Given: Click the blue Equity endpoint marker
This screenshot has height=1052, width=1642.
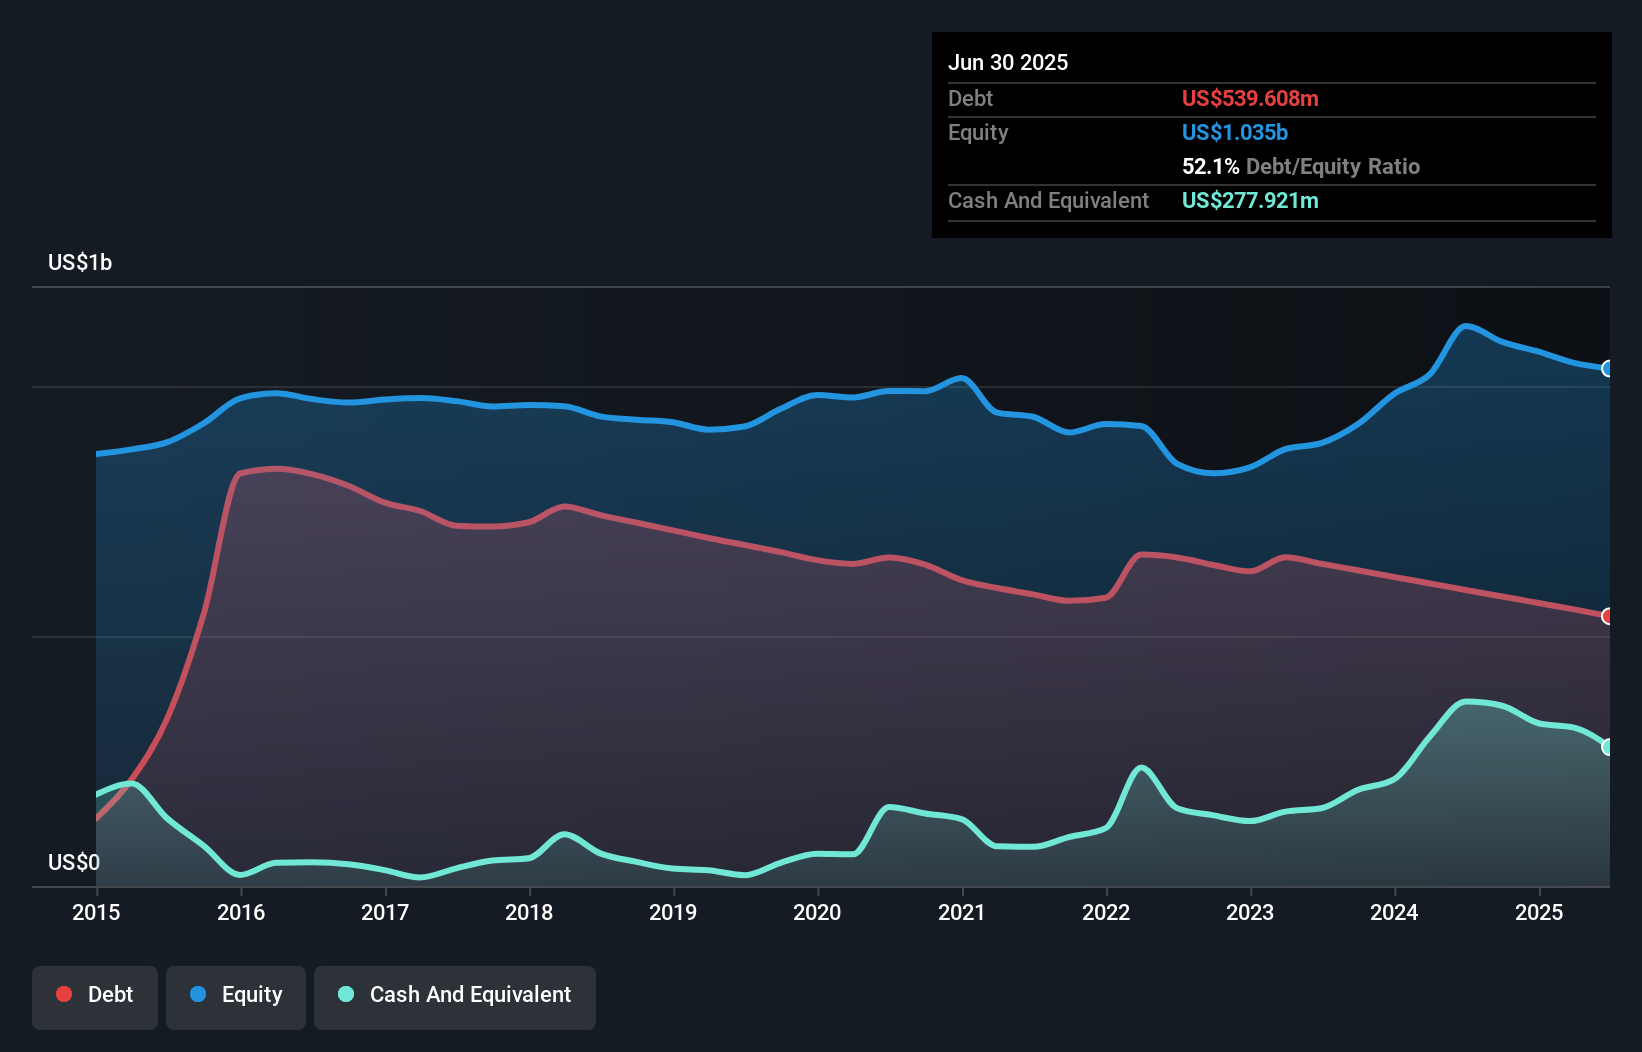Looking at the screenshot, I should coord(1607,369).
